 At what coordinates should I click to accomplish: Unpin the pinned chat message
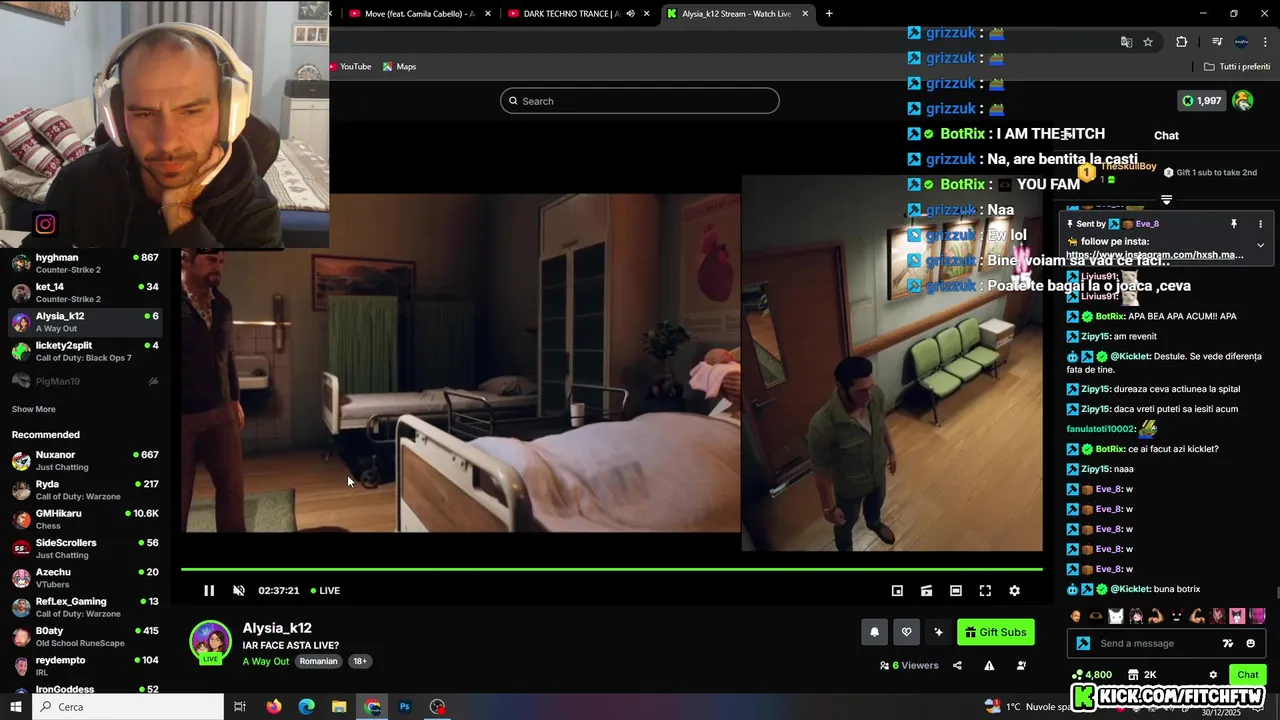(x=1234, y=224)
